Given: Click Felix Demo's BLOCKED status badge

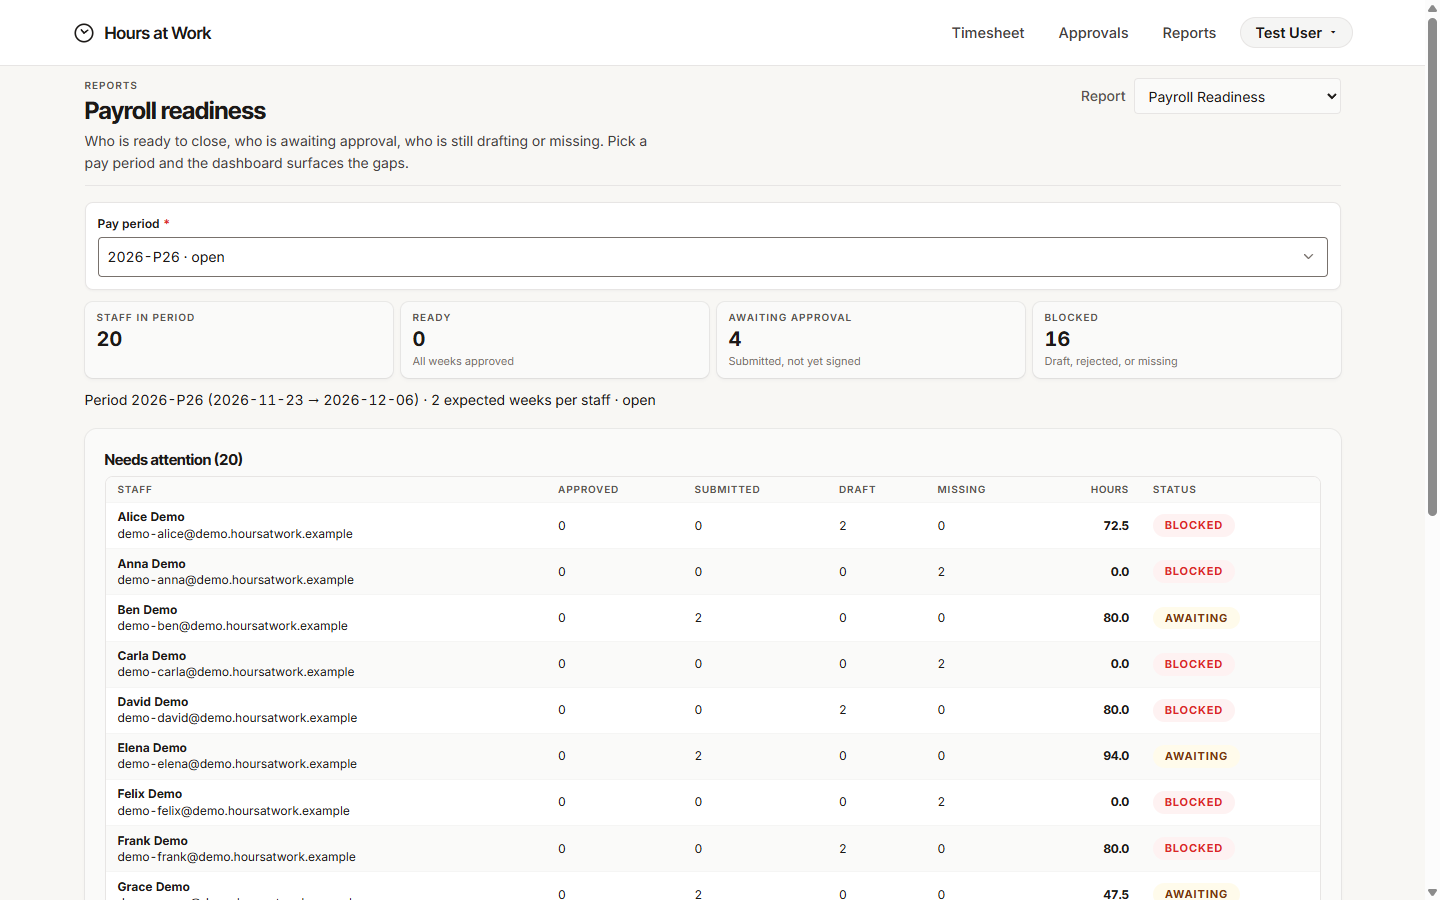Looking at the screenshot, I should (1193, 802).
